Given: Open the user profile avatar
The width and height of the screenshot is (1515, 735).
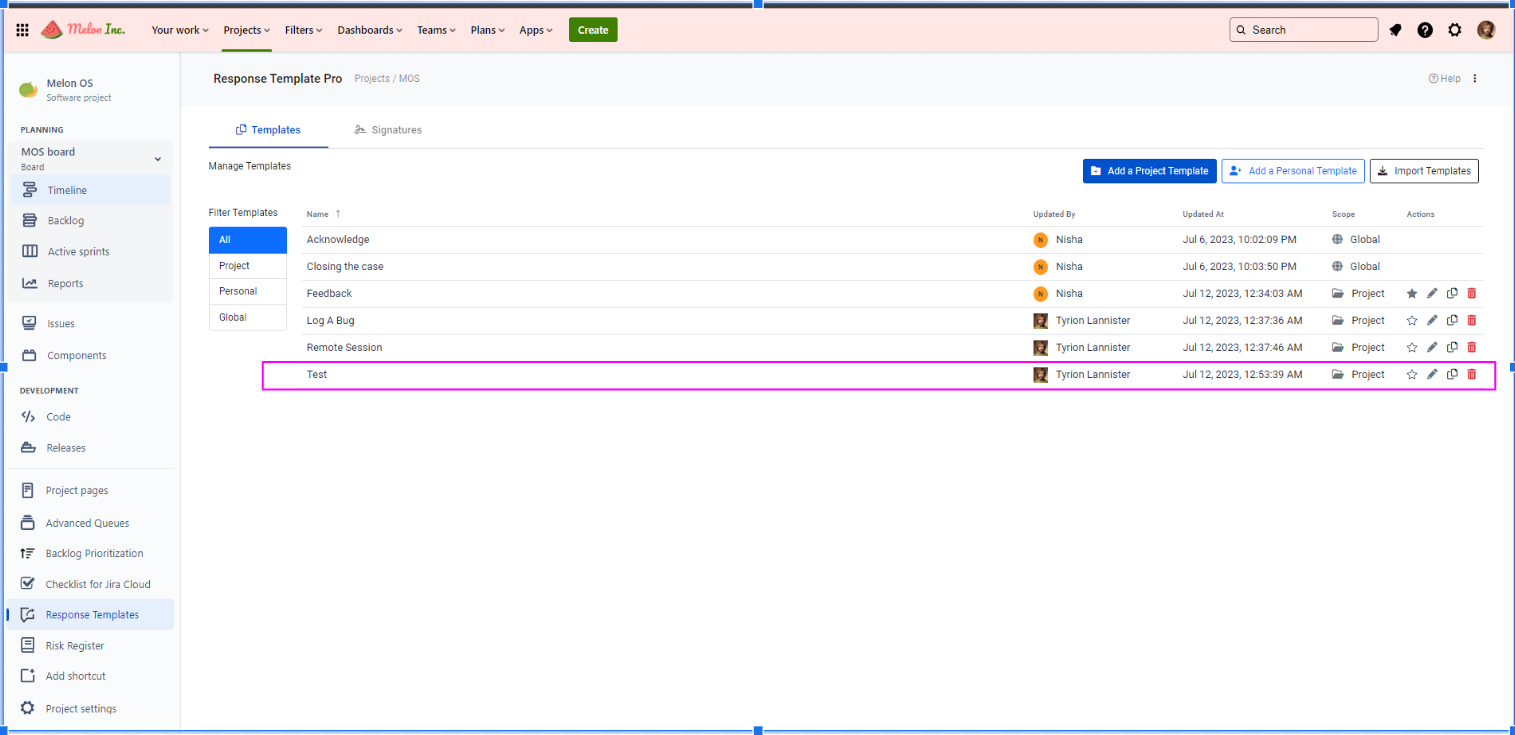Looking at the screenshot, I should [1486, 30].
